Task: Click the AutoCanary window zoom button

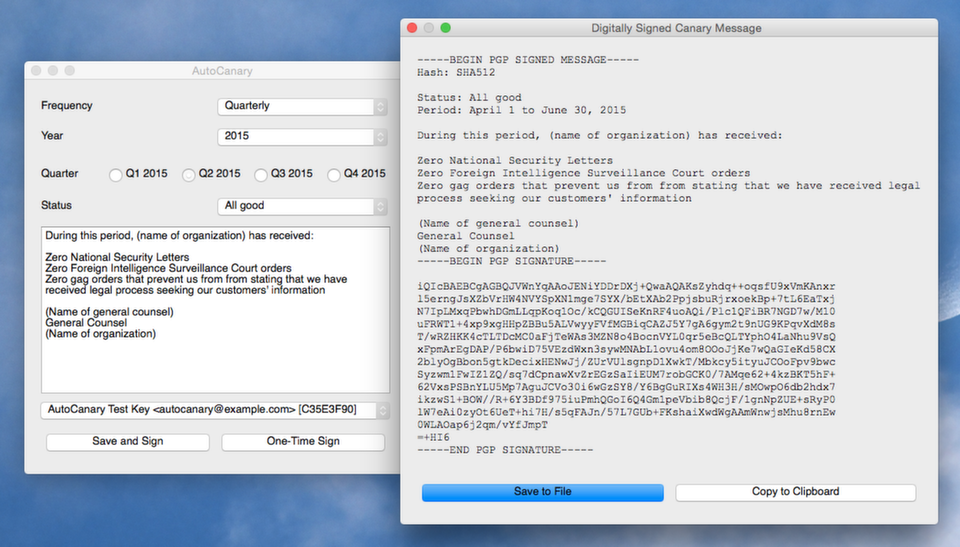Action: [x=70, y=71]
